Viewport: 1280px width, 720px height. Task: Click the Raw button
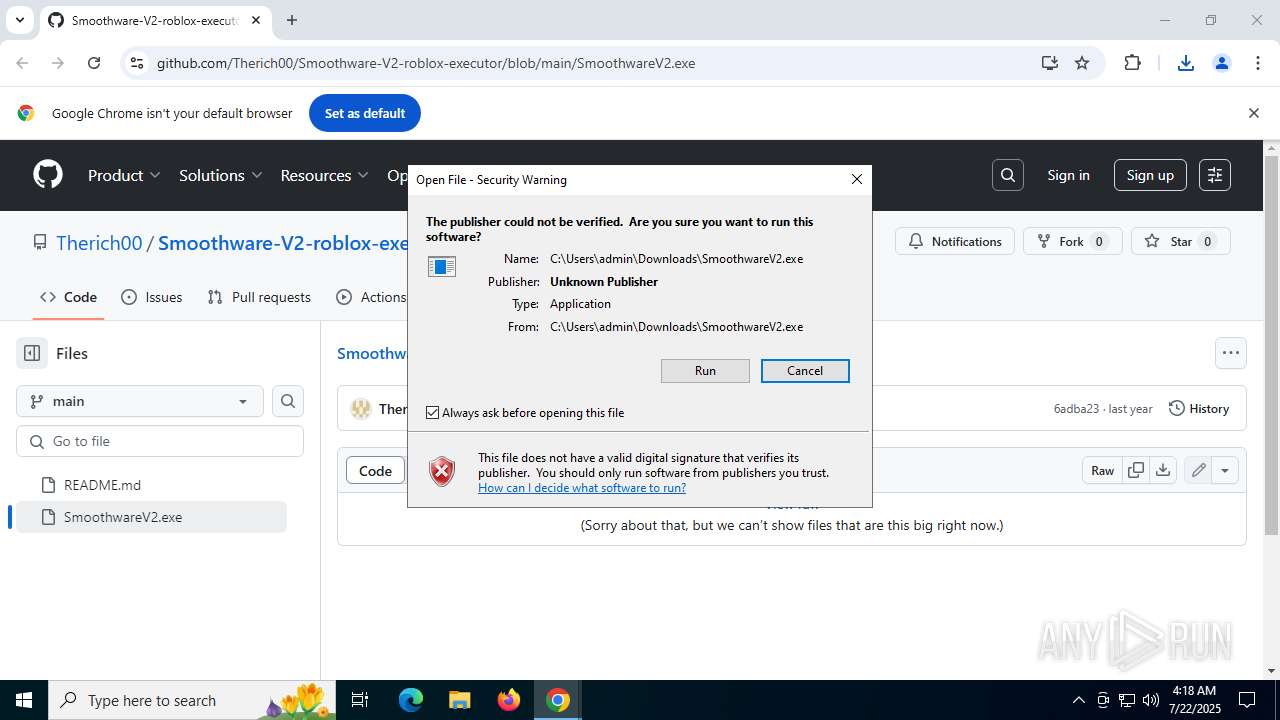pyautogui.click(x=1102, y=470)
